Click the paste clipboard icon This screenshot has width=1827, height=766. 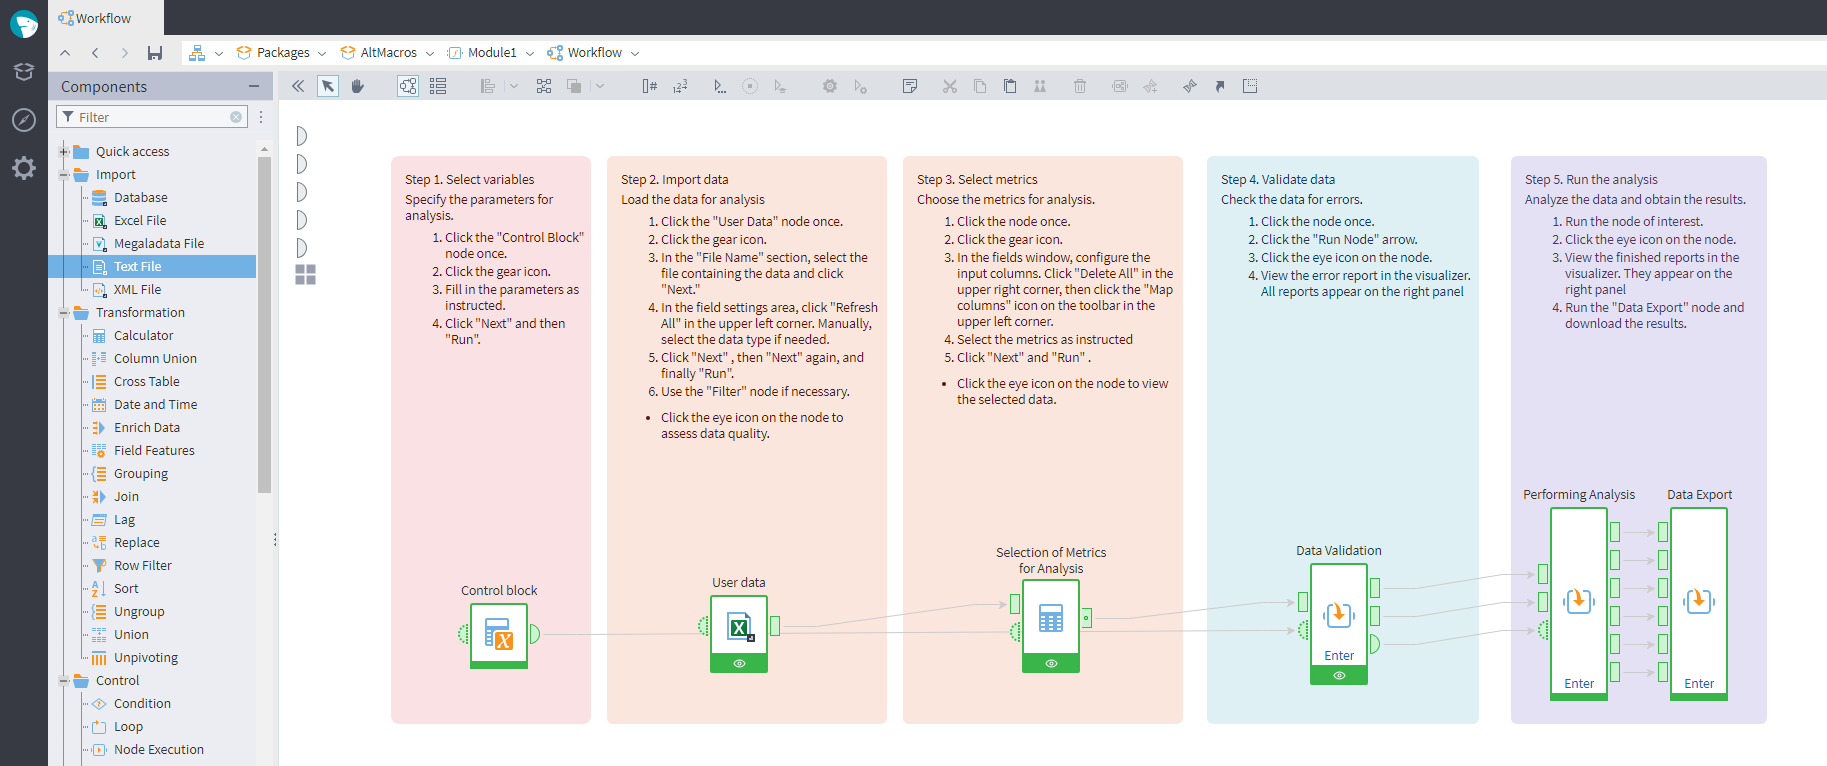point(1010,87)
